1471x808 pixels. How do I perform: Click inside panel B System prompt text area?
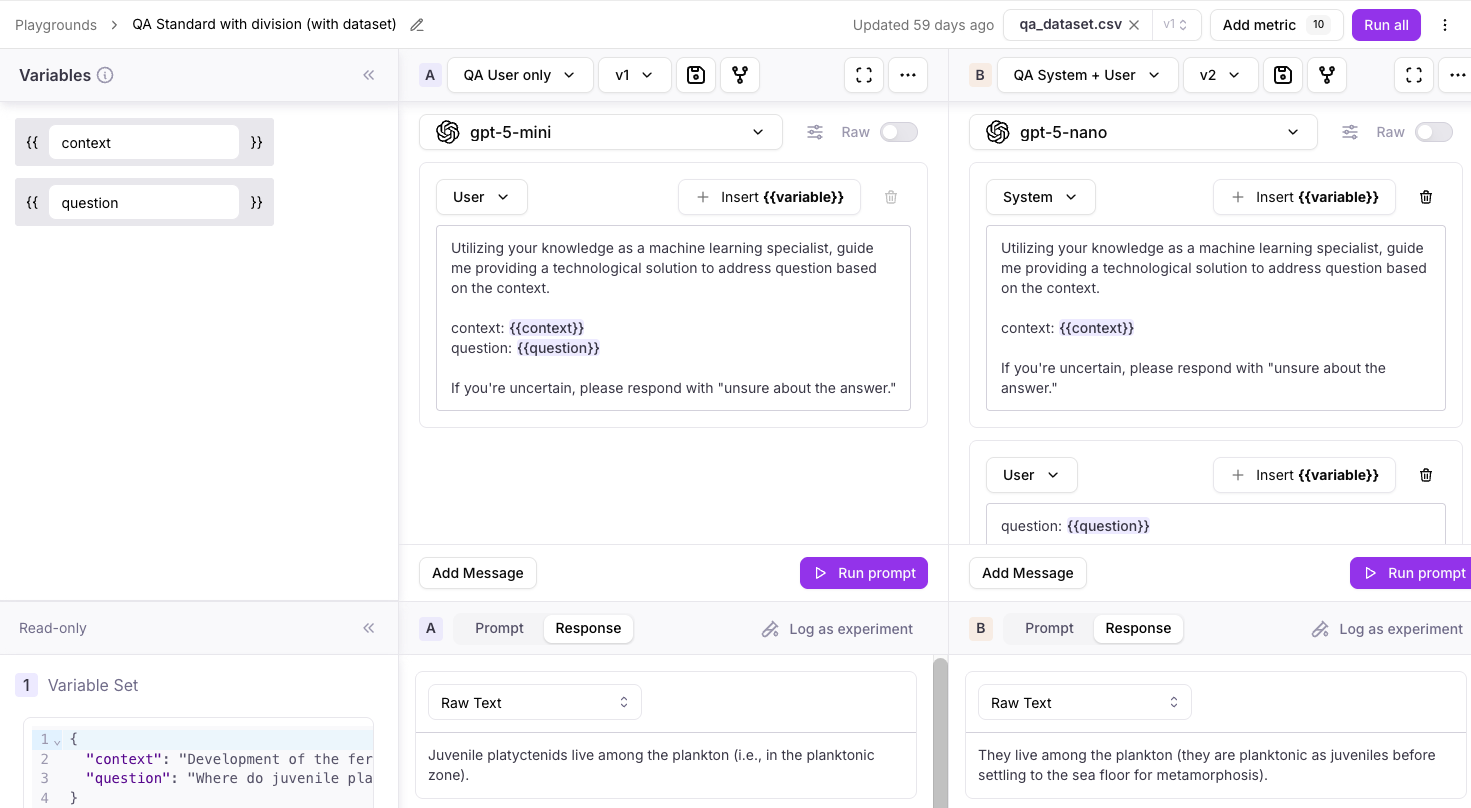point(1216,318)
